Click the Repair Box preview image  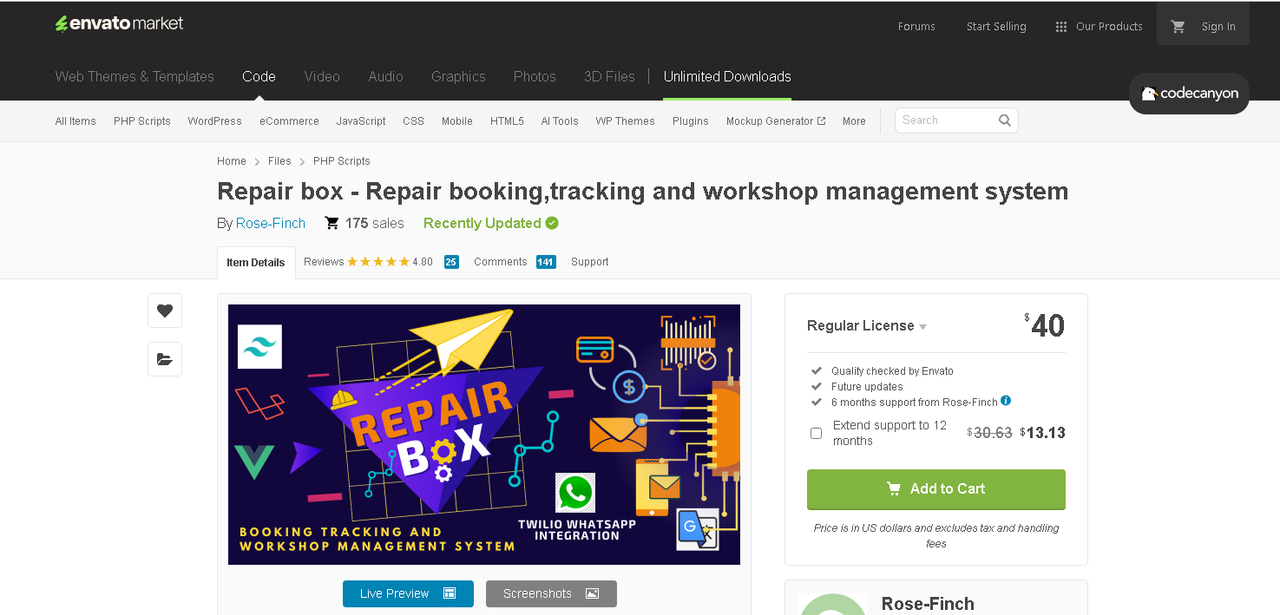[x=484, y=435]
